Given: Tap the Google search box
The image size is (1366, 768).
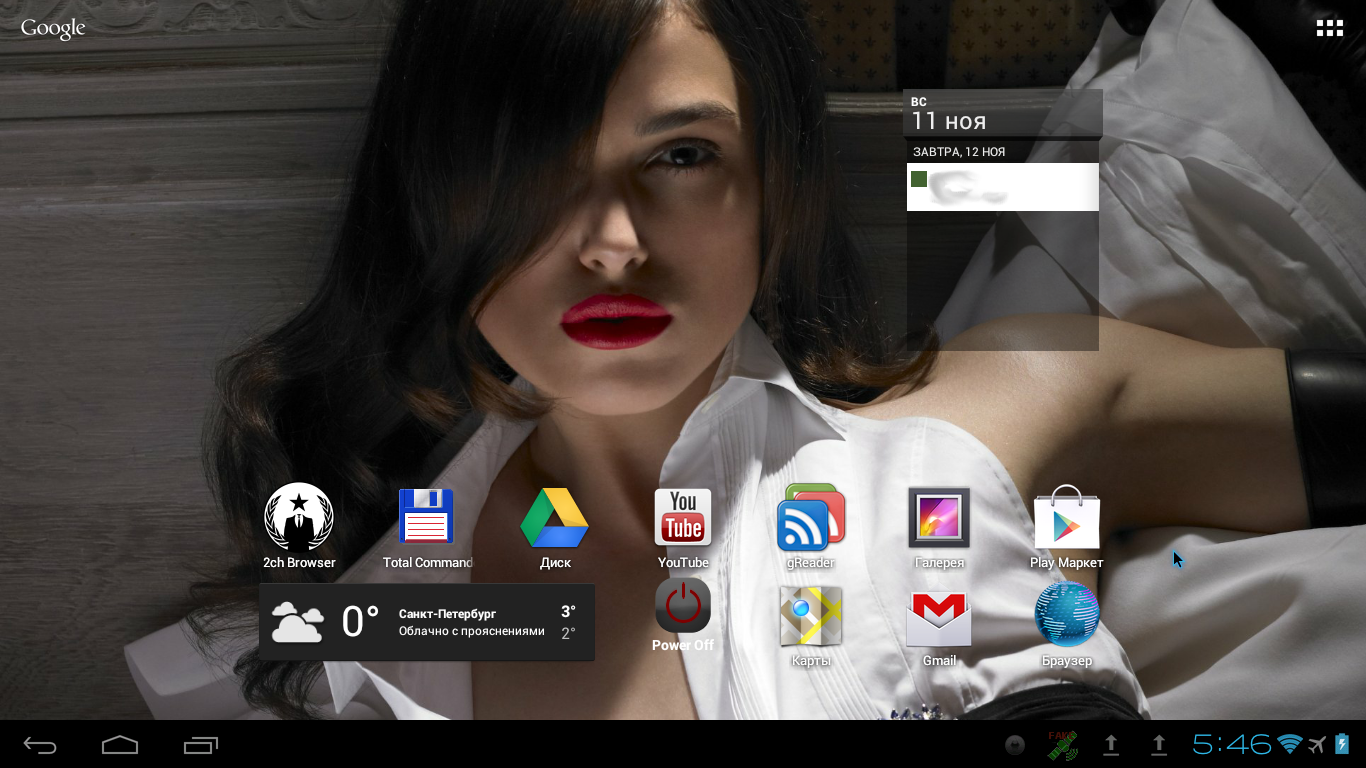Looking at the screenshot, I should [53, 28].
